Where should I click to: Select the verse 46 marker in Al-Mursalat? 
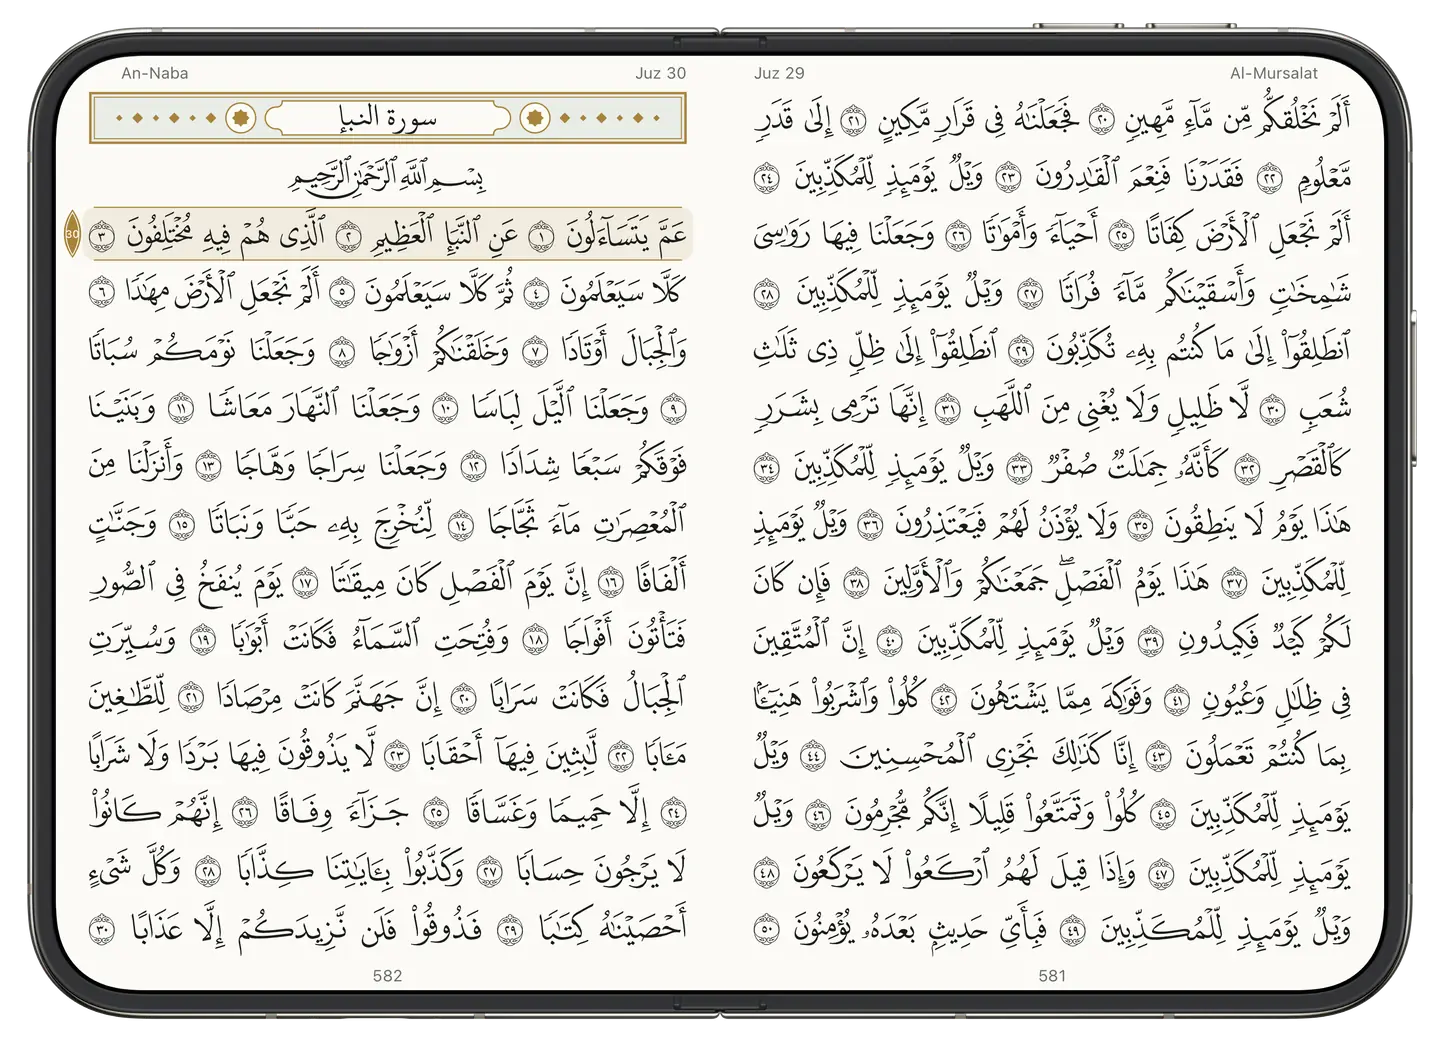[819, 814]
